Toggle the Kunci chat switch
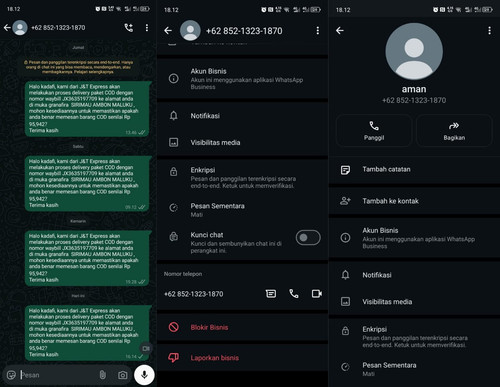 pos(308,238)
